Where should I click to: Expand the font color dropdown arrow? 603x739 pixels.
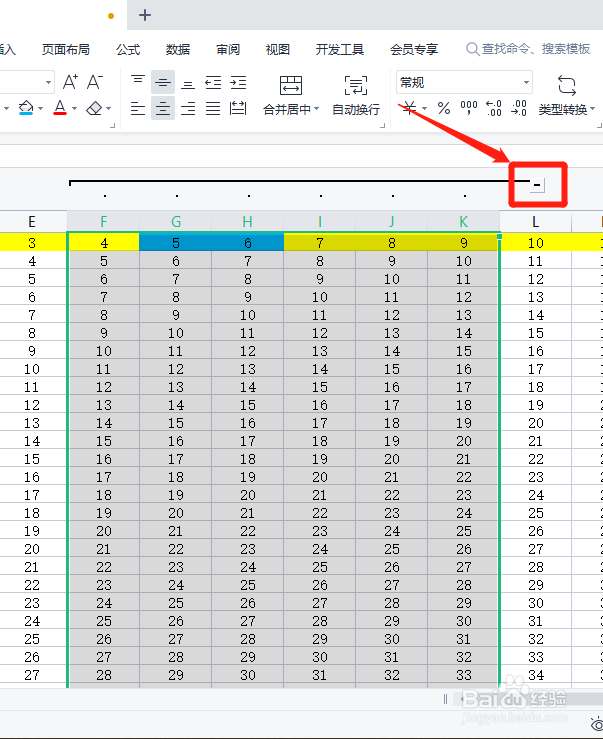coord(74,108)
